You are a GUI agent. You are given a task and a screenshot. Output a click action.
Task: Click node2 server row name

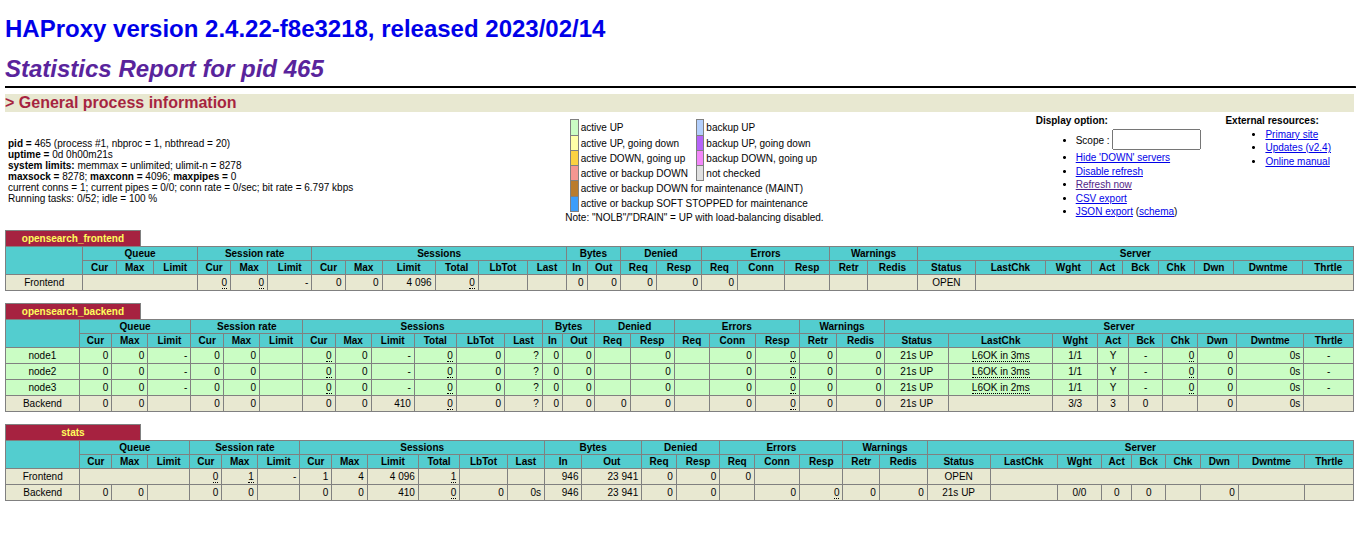(x=42, y=371)
